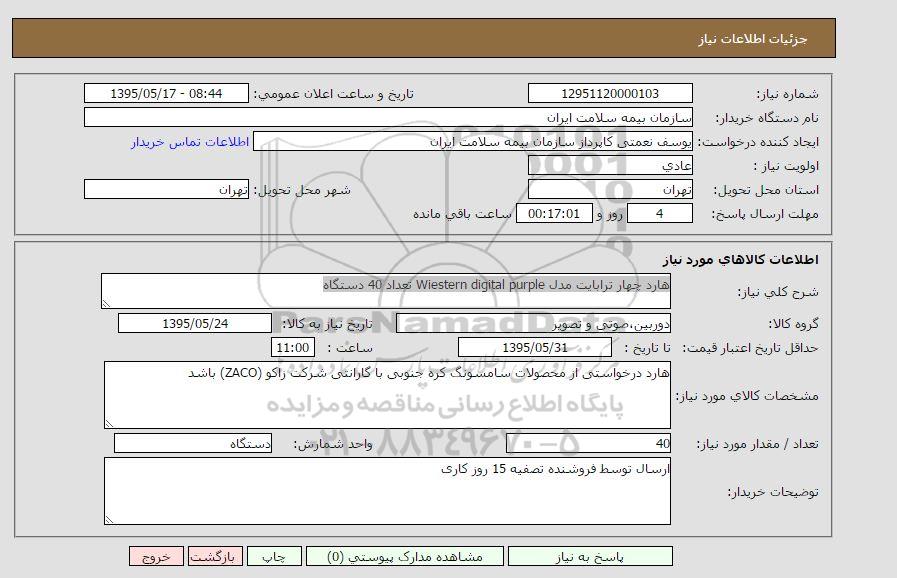Click the بازگشت back button
The height and width of the screenshot is (578, 897).
215,556
